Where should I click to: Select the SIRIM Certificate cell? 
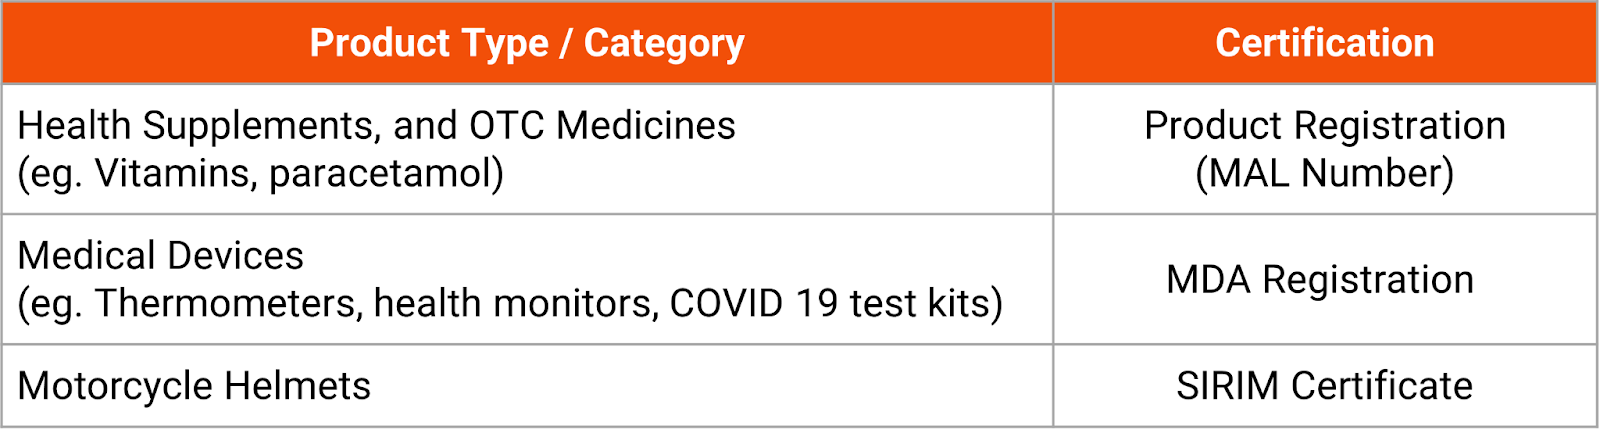[1324, 386]
